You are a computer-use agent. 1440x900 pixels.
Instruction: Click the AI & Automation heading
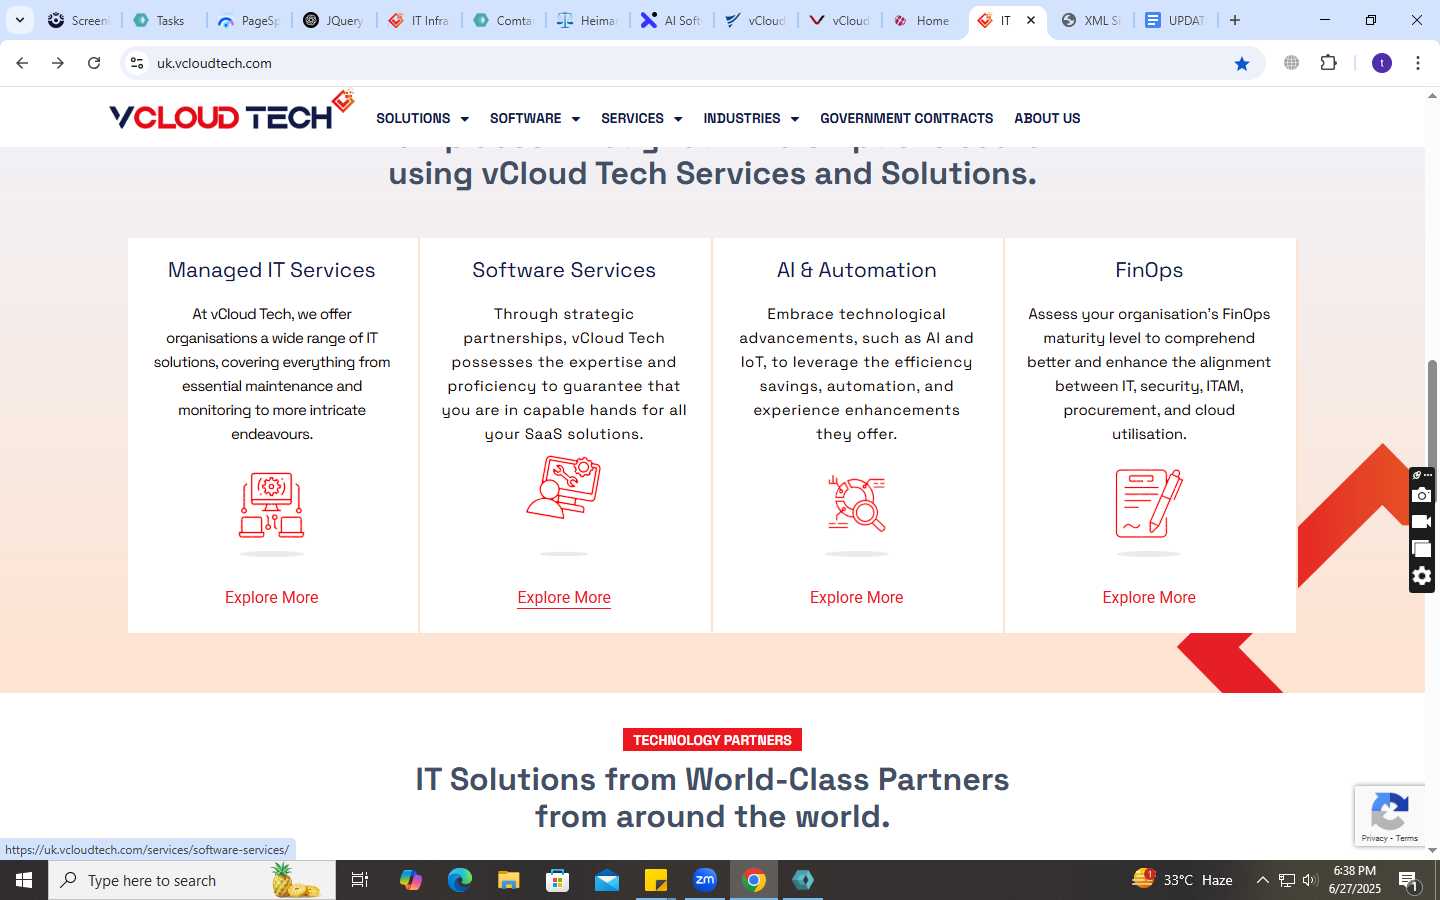tap(857, 270)
